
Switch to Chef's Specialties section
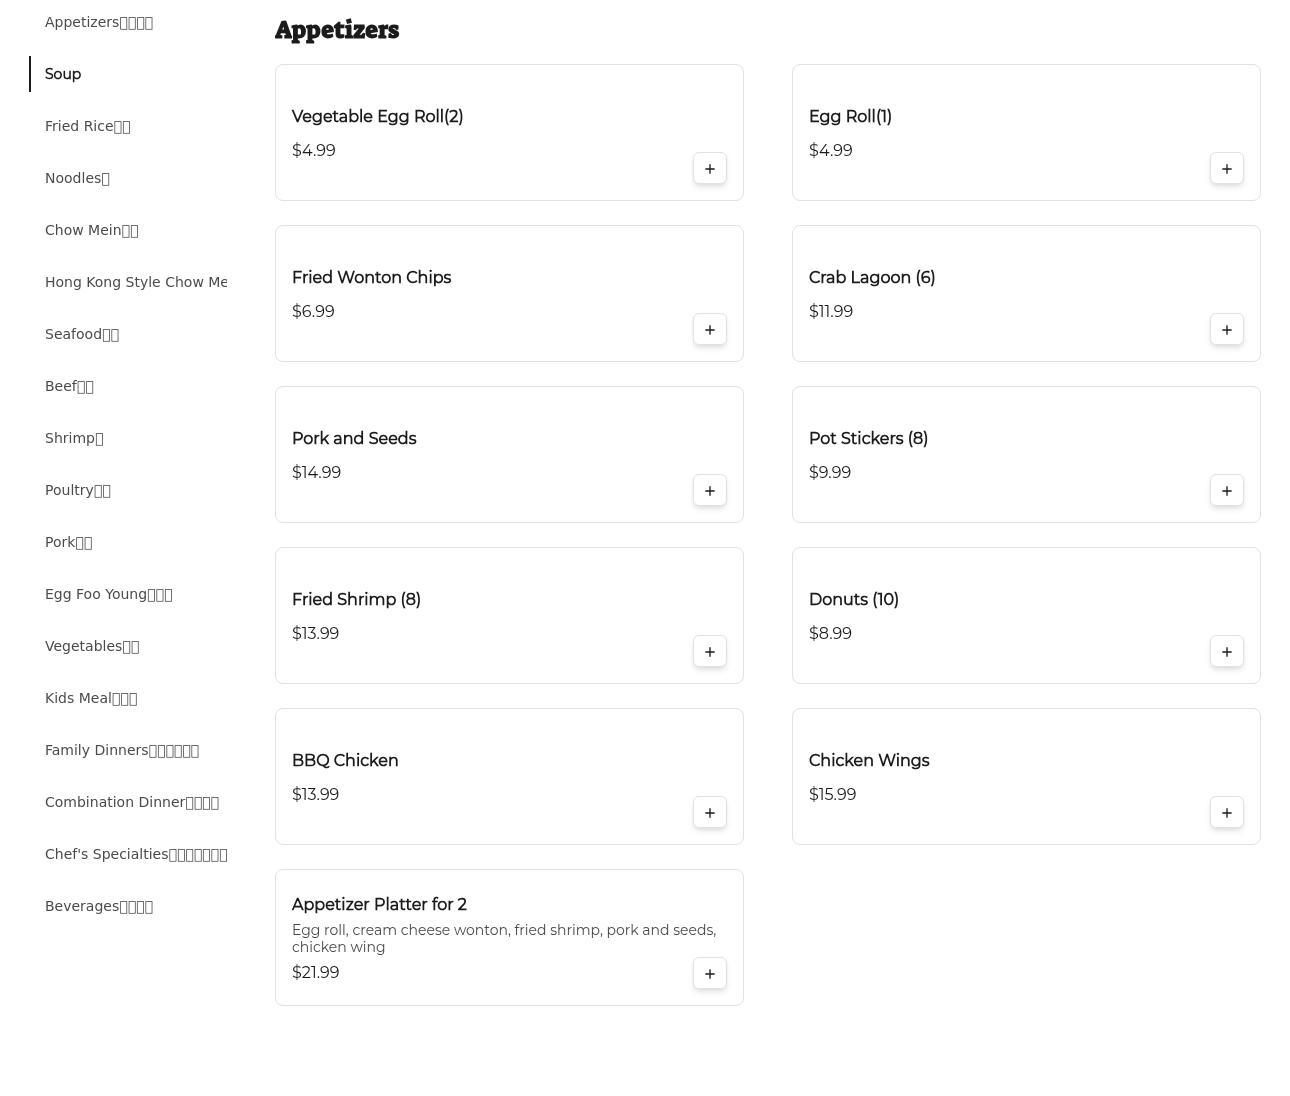136,854
